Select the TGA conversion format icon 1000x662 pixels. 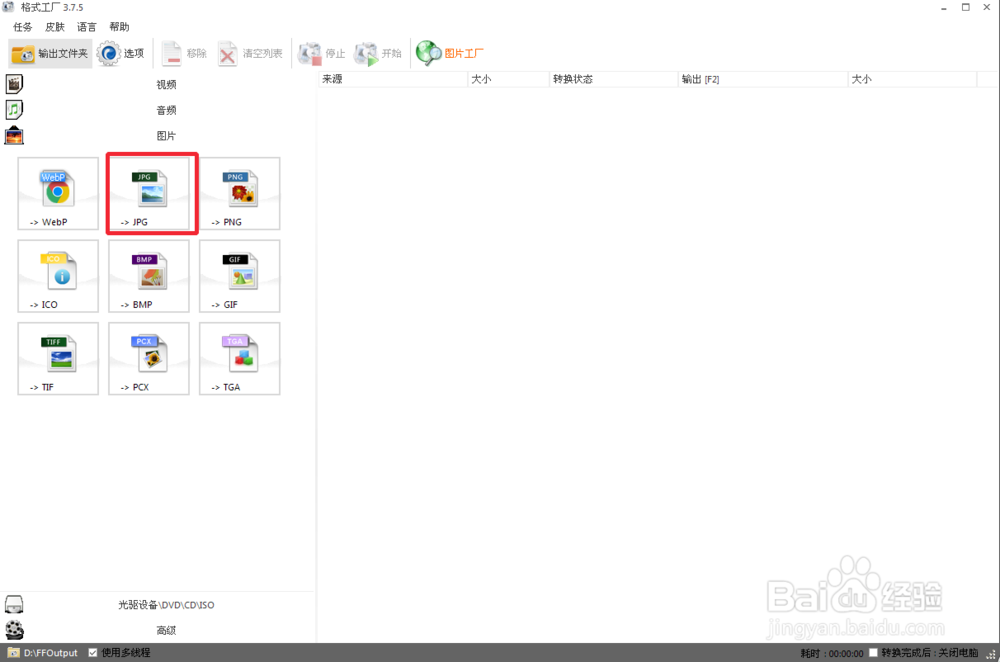tap(240, 358)
